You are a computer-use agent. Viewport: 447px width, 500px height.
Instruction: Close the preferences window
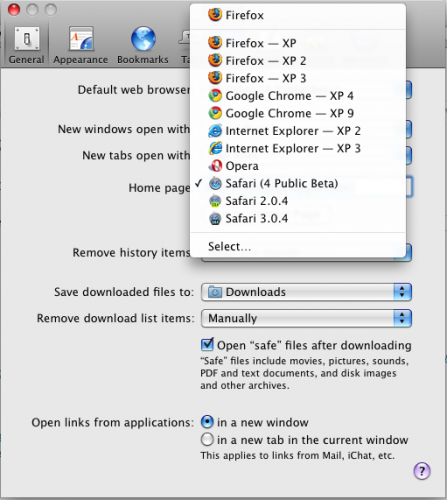tap(14, 10)
